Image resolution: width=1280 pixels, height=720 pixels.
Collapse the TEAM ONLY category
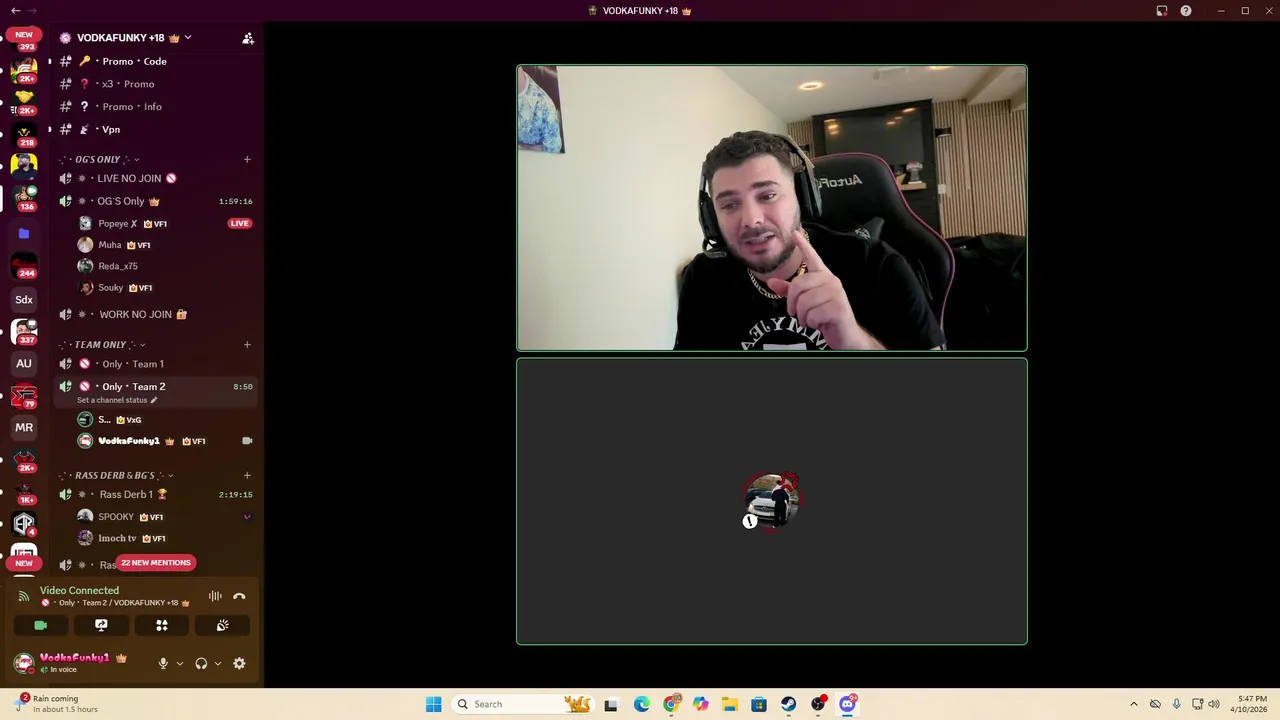[142, 345]
